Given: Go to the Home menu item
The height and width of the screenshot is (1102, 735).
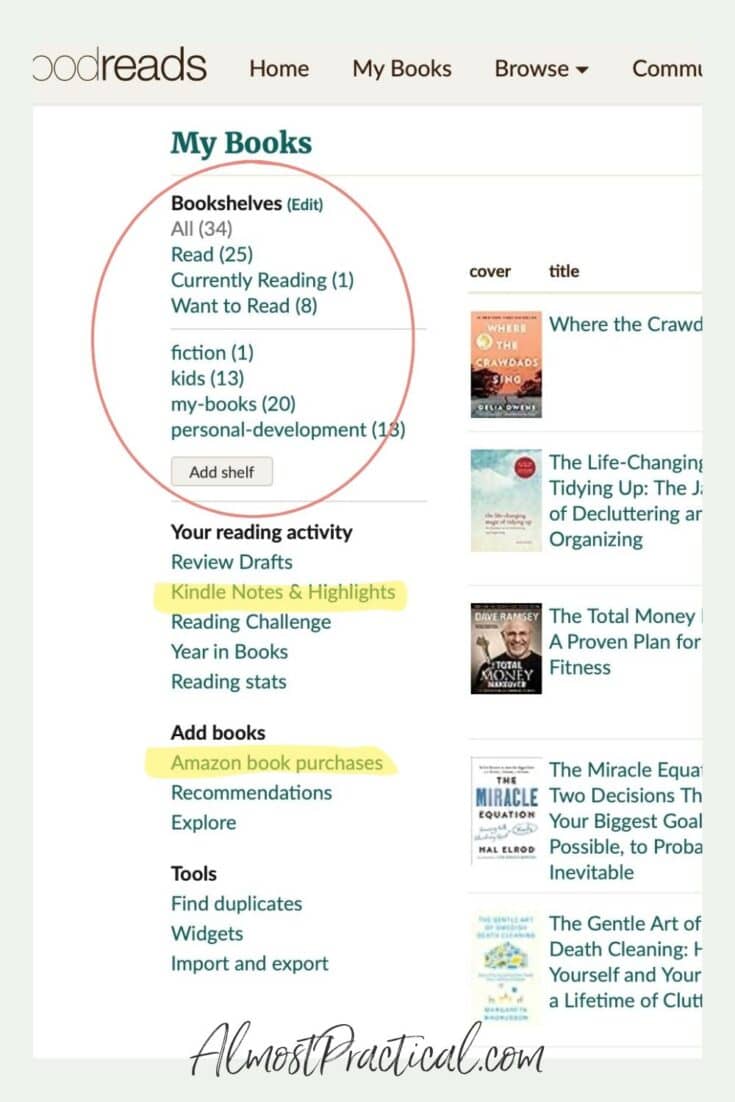Looking at the screenshot, I should pyautogui.click(x=279, y=69).
